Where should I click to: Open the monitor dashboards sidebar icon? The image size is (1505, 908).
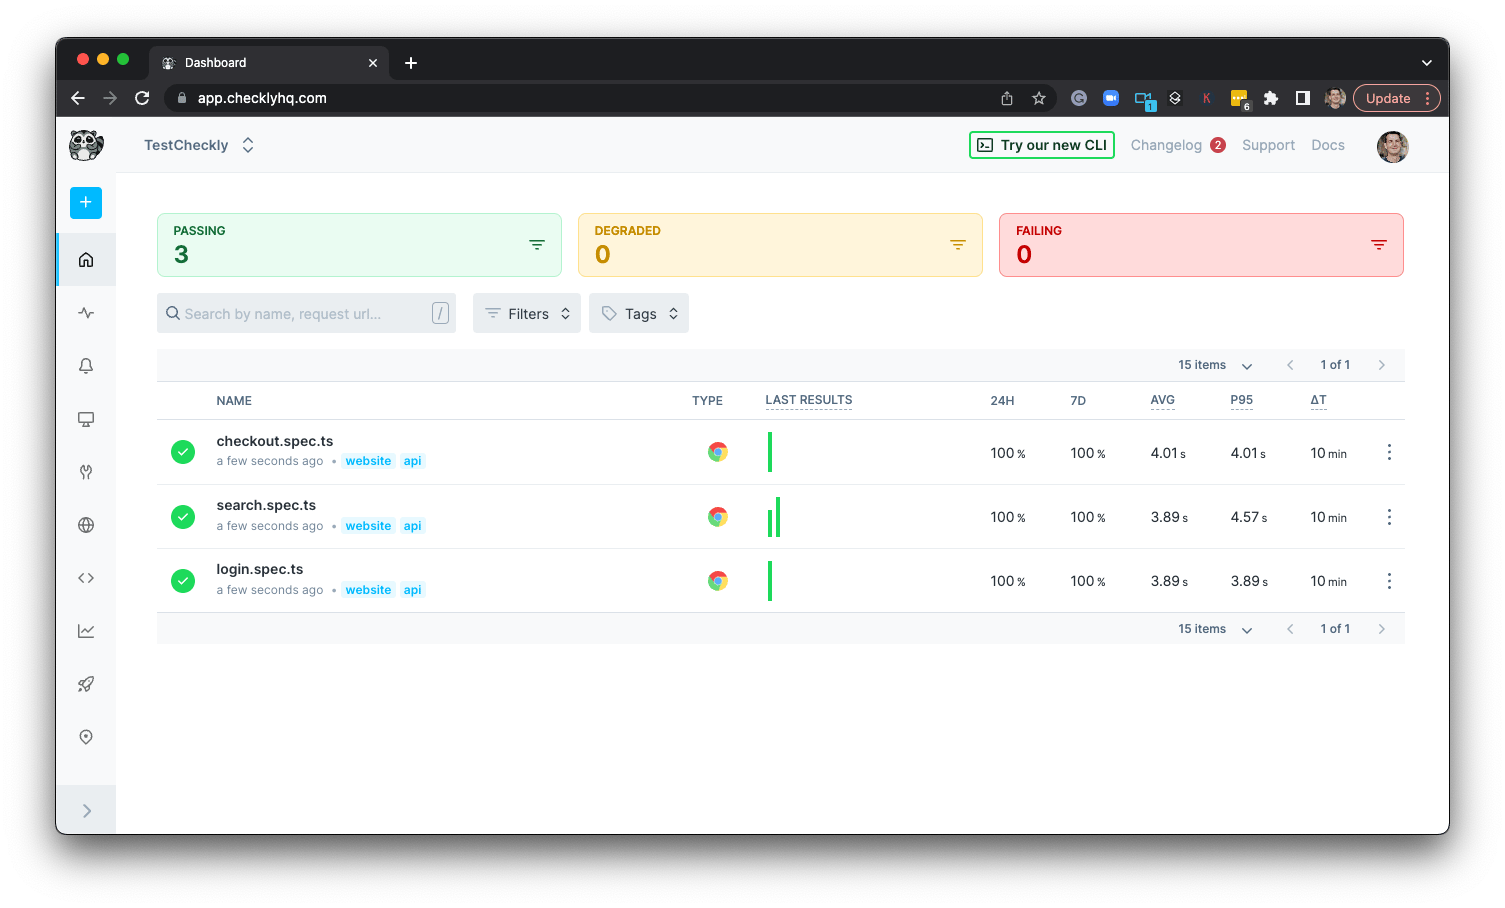(86, 419)
